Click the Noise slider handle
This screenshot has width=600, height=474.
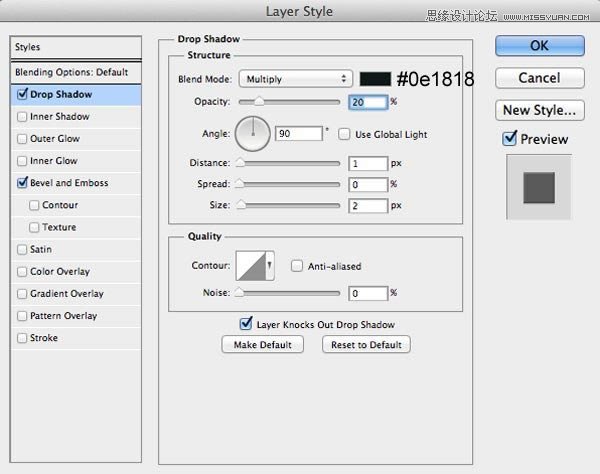pos(239,293)
